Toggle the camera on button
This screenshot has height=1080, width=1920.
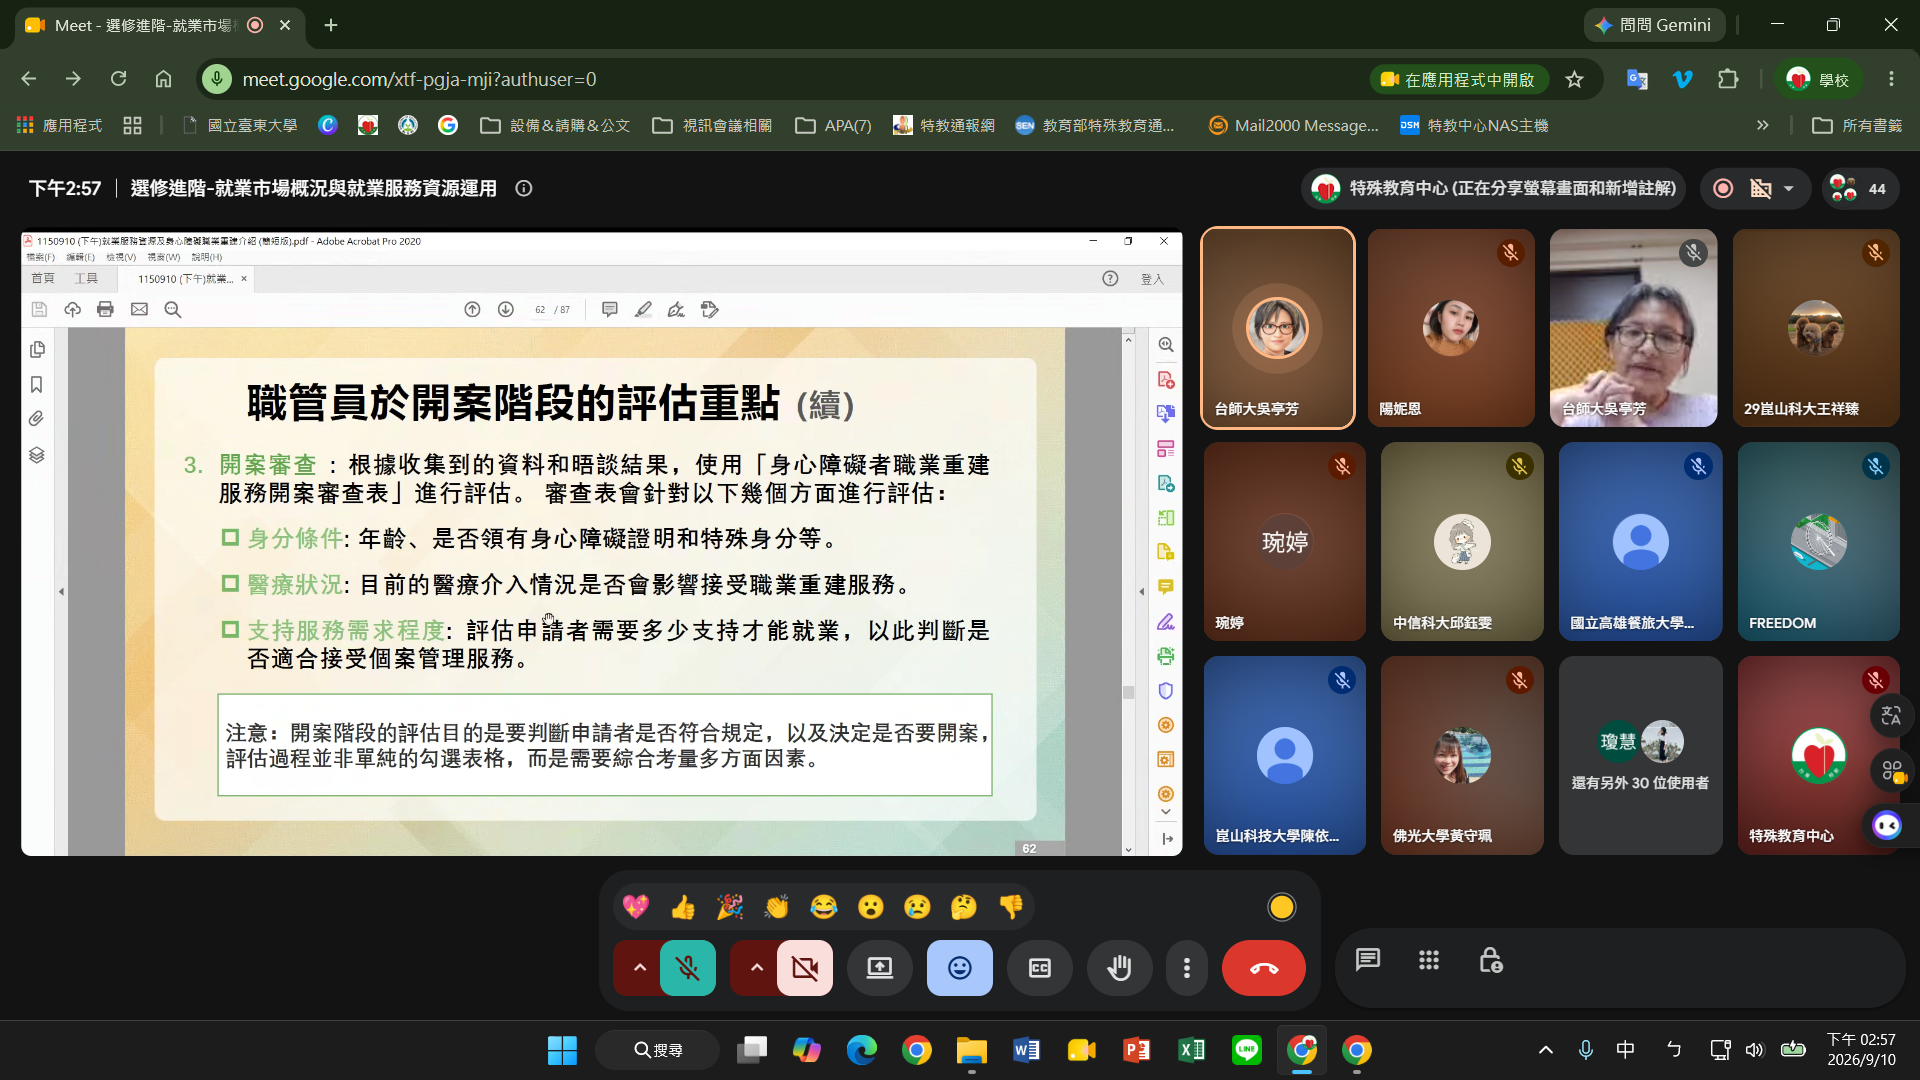click(x=804, y=968)
